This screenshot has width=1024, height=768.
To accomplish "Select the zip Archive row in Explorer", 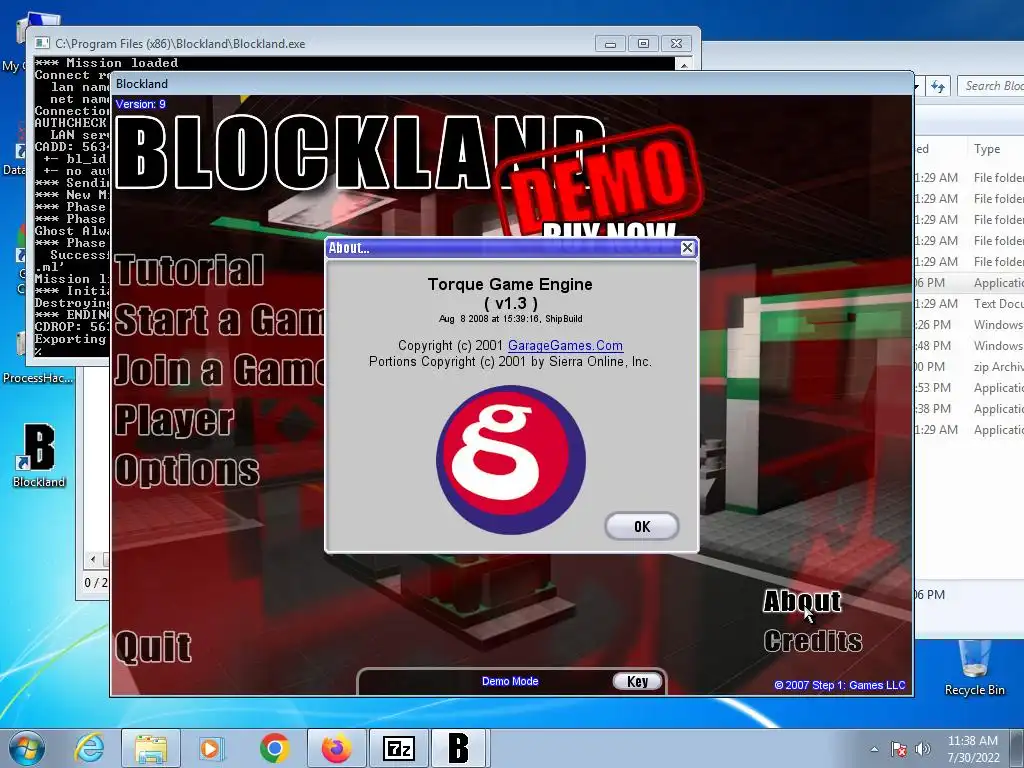I will pyautogui.click(x=969, y=366).
